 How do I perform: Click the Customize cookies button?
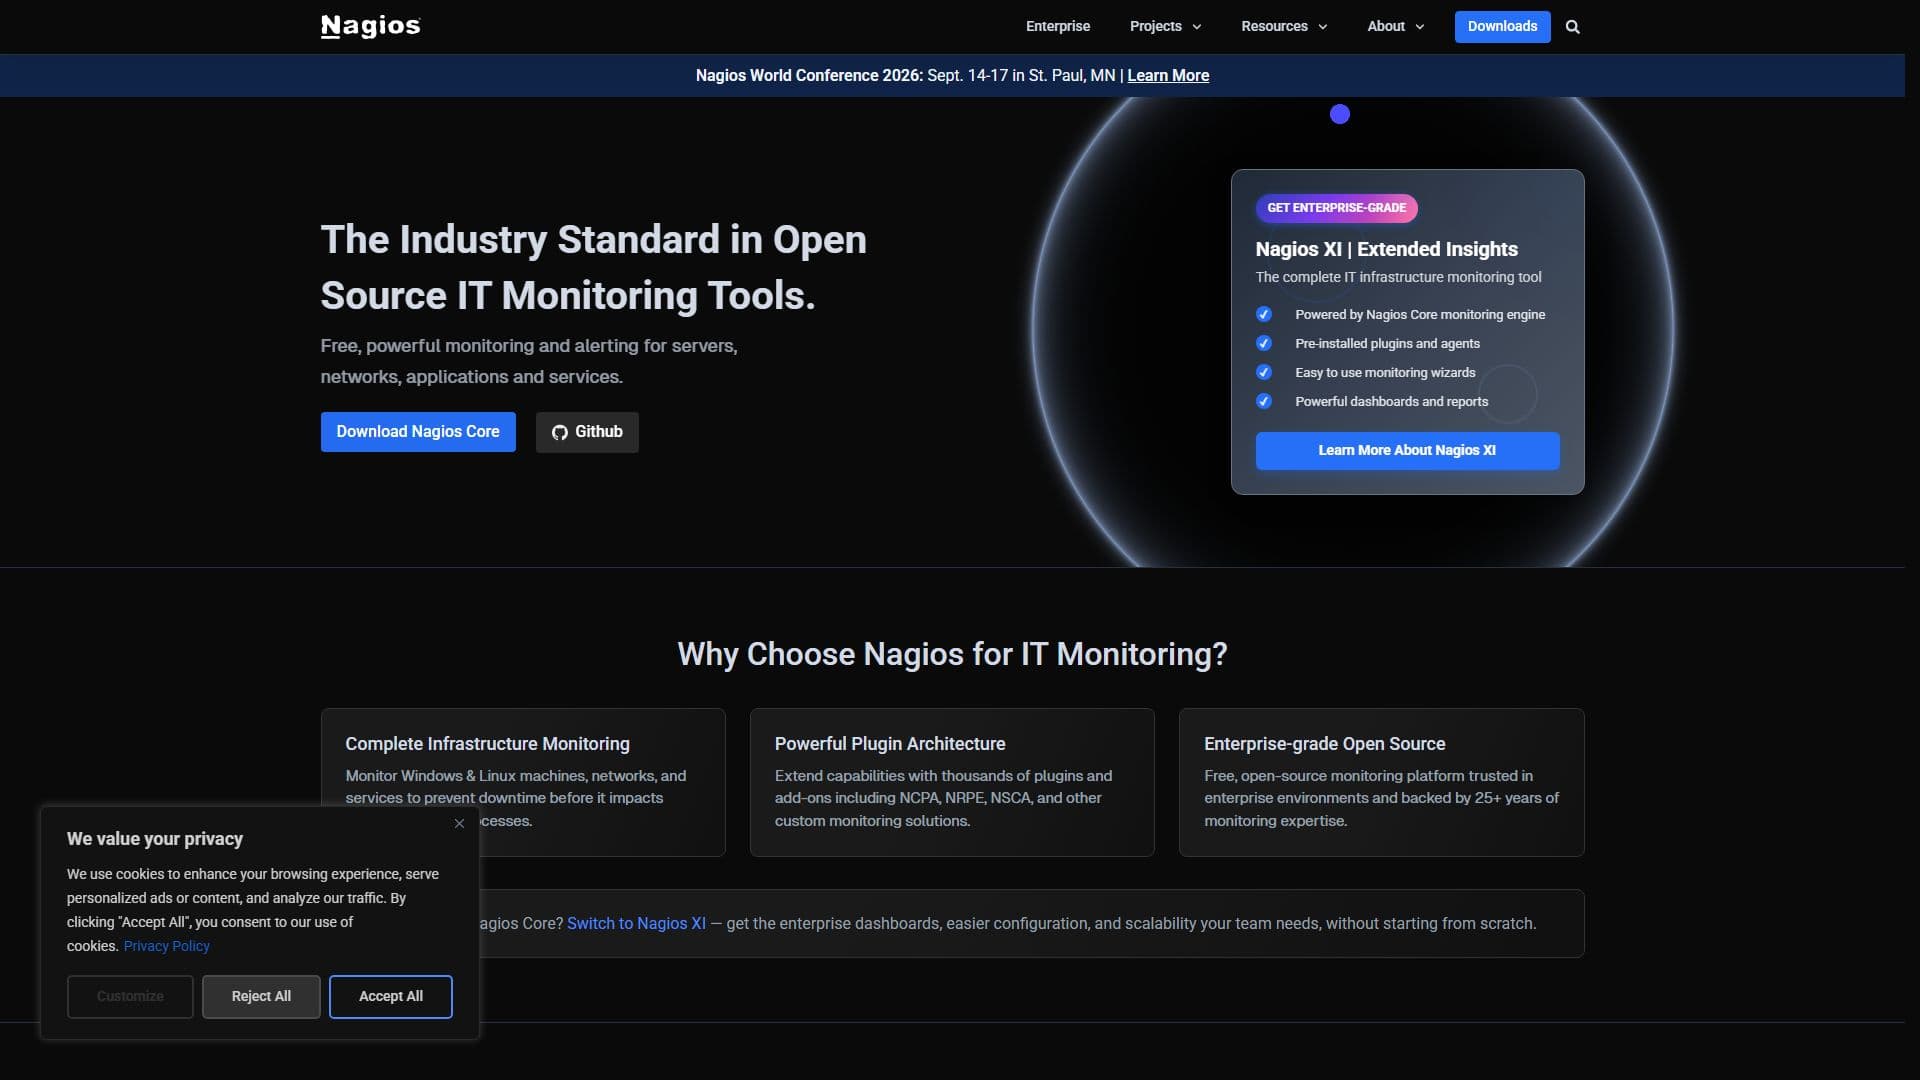[x=130, y=997]
